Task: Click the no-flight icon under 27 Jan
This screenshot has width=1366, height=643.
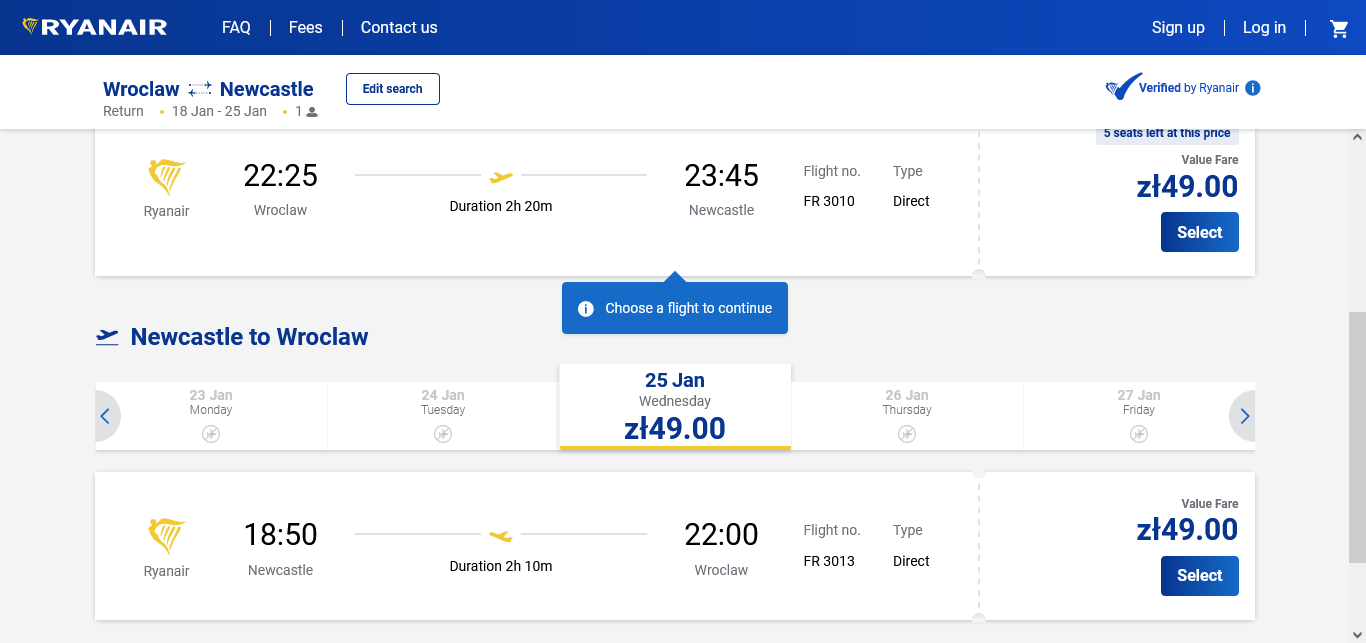Action: click(x=1139, y=434)
